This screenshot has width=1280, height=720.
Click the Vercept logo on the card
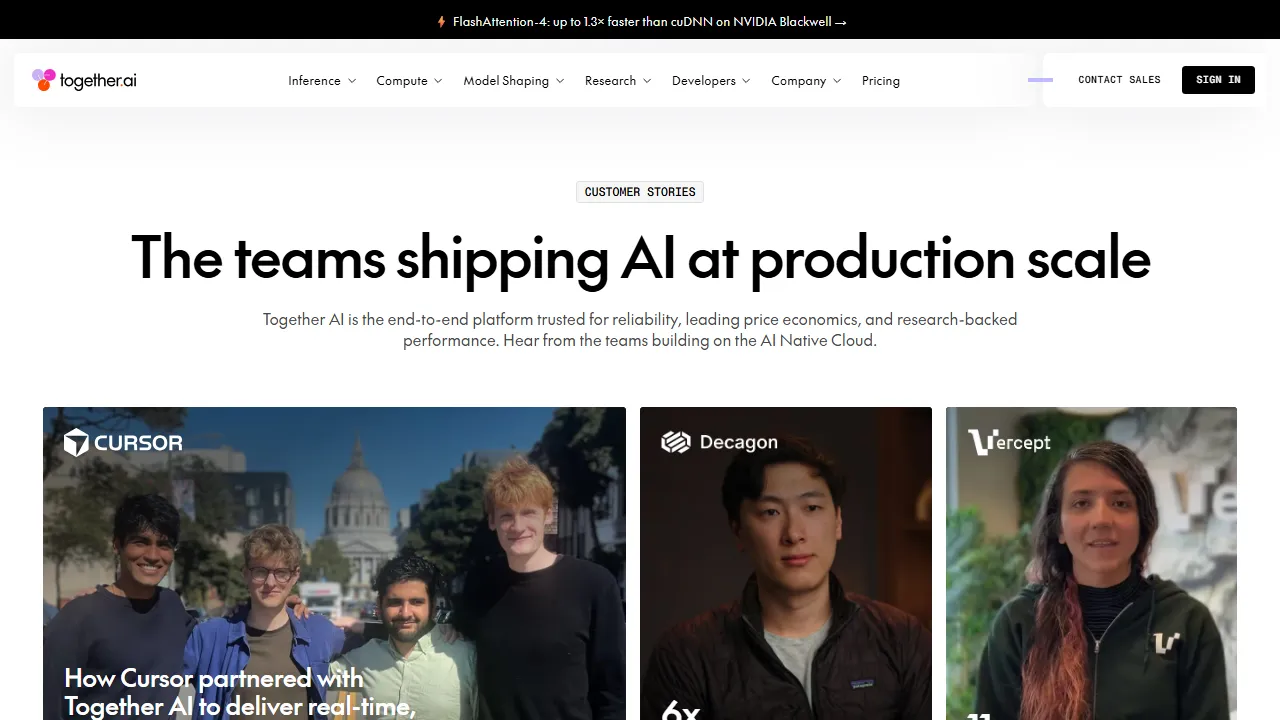coord(1009,442)
